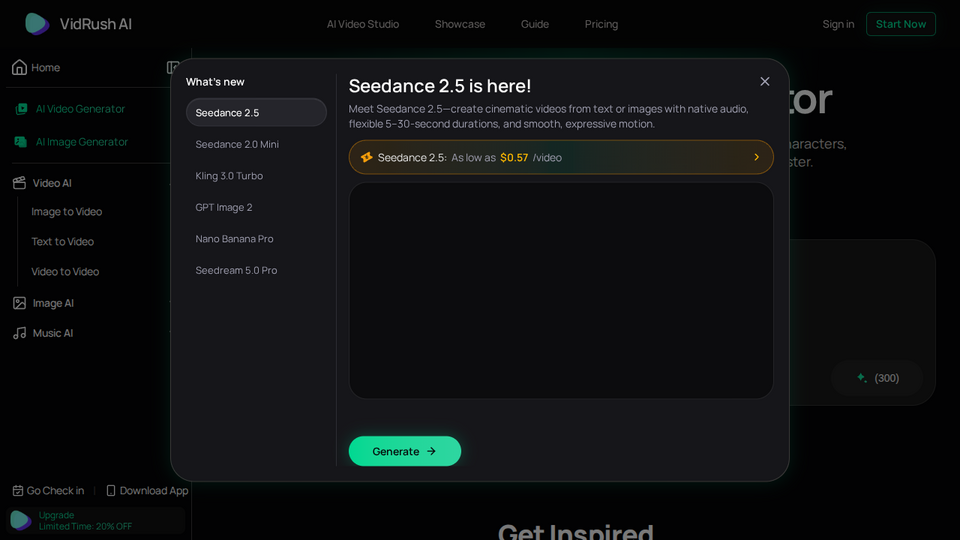Click the Download App phone icon
The width and height of the screenshot is (960, 540).
point(111,490)
